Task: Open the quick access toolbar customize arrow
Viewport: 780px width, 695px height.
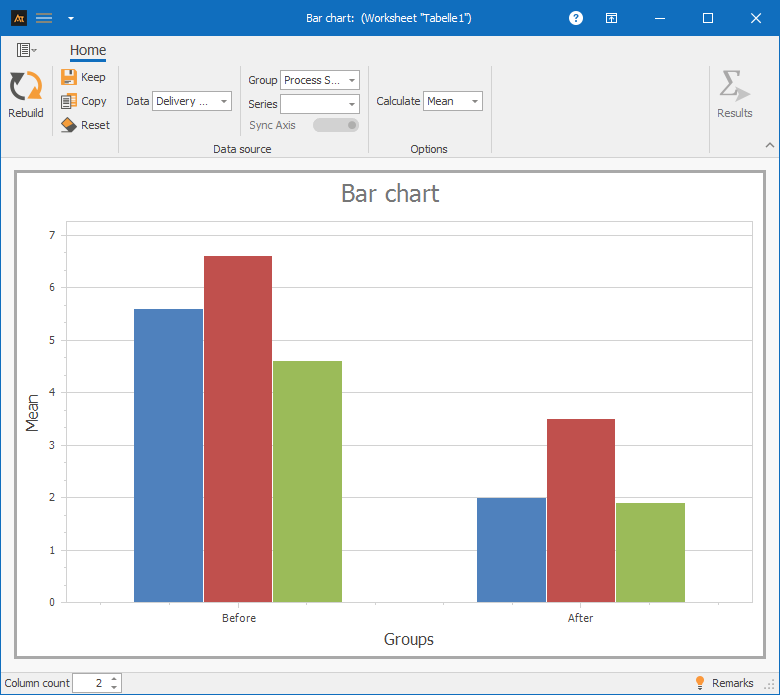Action: [x=70, y=18]
